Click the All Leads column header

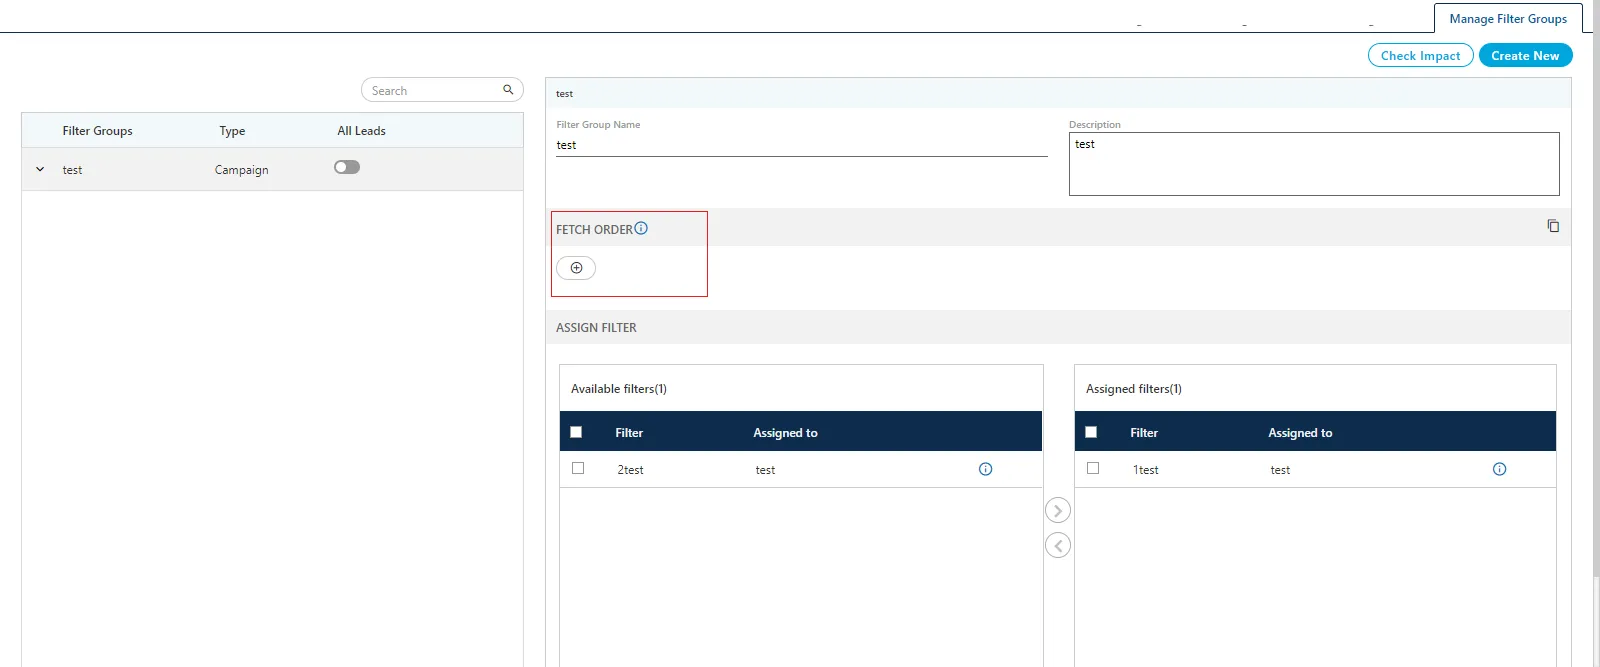pyautogui.click(x=361, y=131)
